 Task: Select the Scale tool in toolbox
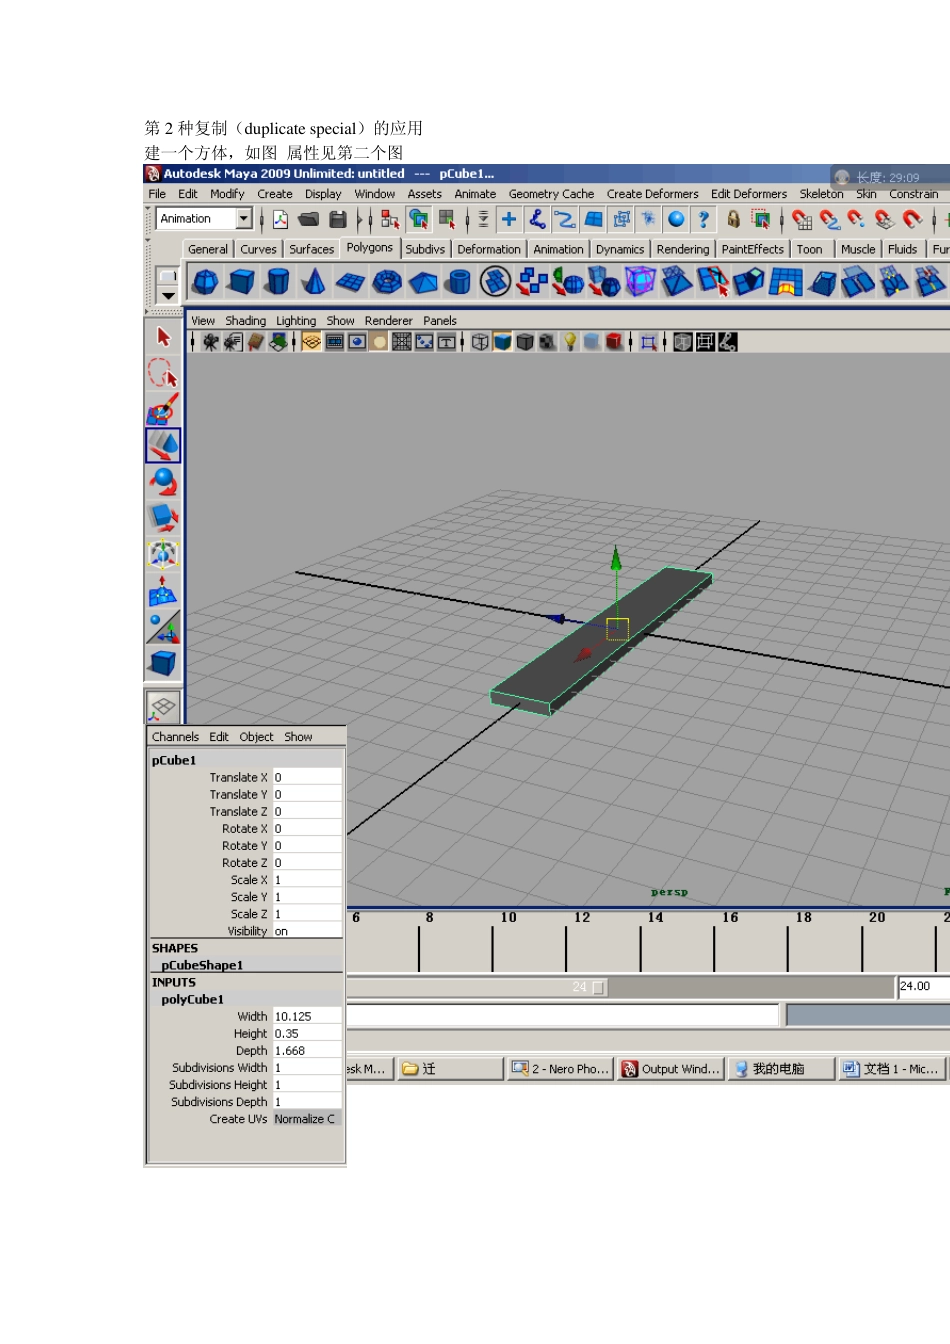[163, 518]
